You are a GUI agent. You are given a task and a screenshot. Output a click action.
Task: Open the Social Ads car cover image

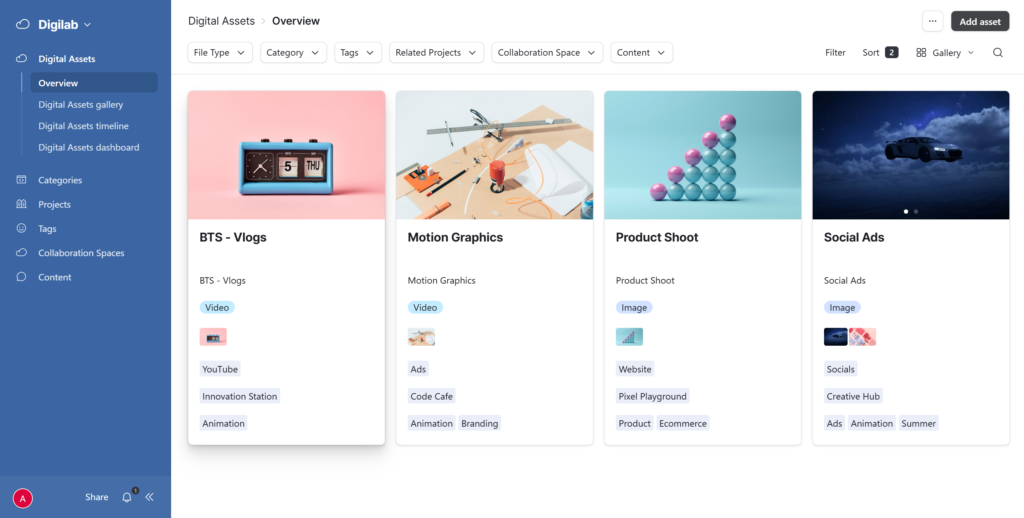point(911,155)
